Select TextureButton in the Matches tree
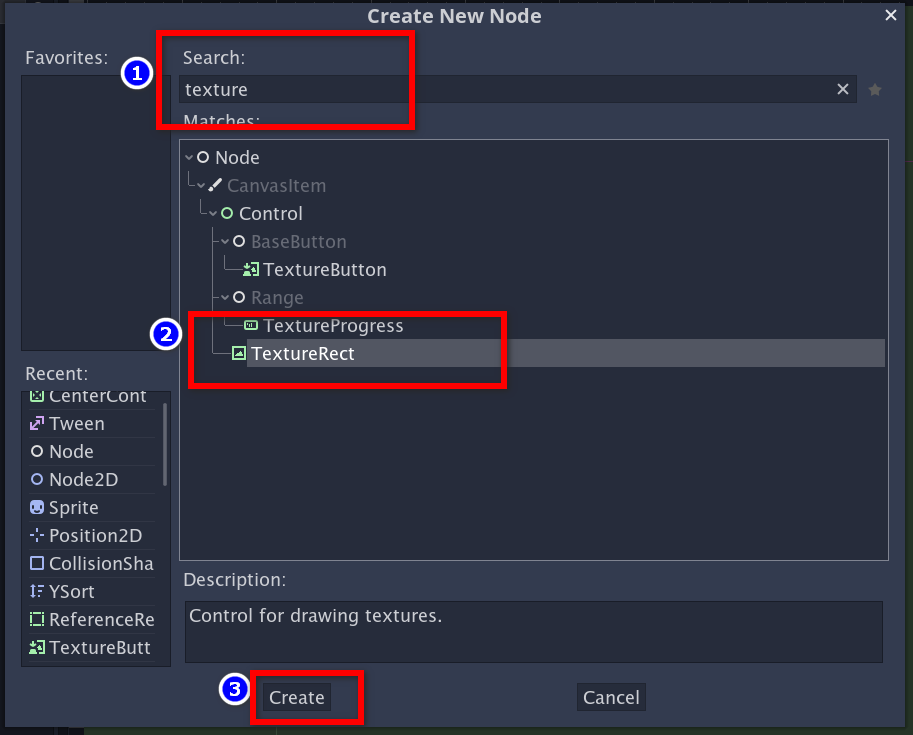Viewport: 913px width, 735px height. click(x=325, y=270)
